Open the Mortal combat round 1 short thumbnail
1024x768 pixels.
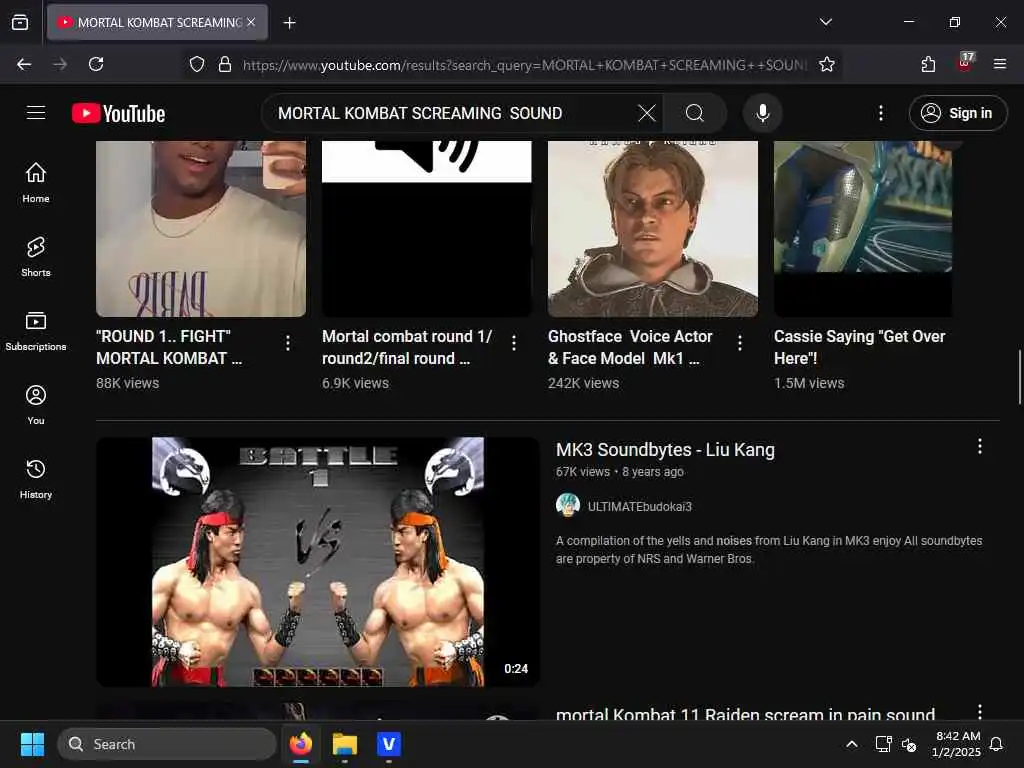(426, 229)
